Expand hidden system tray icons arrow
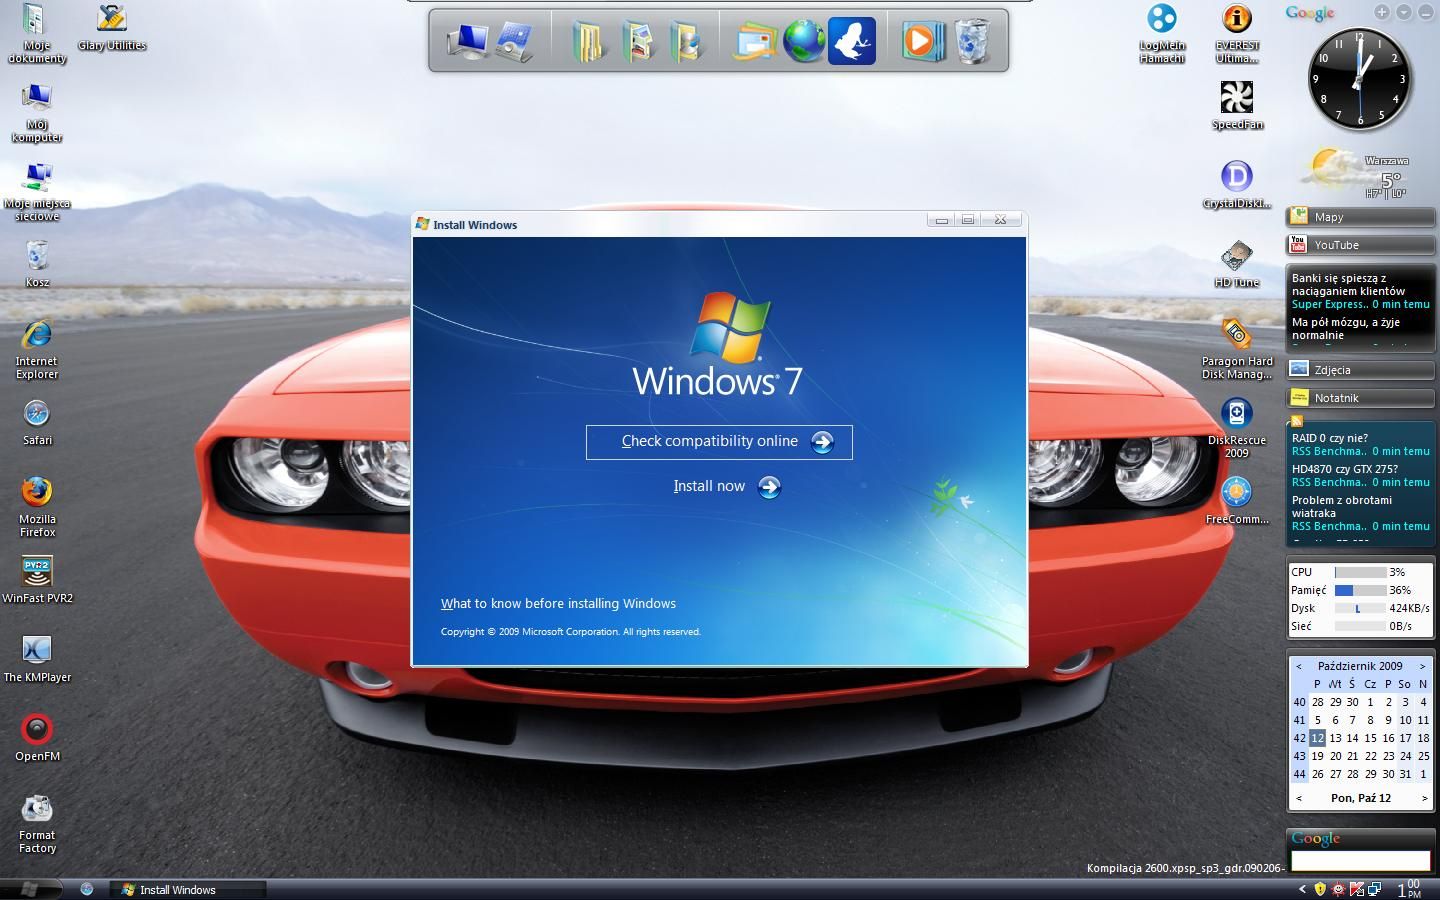 [x=1301, y=889]
